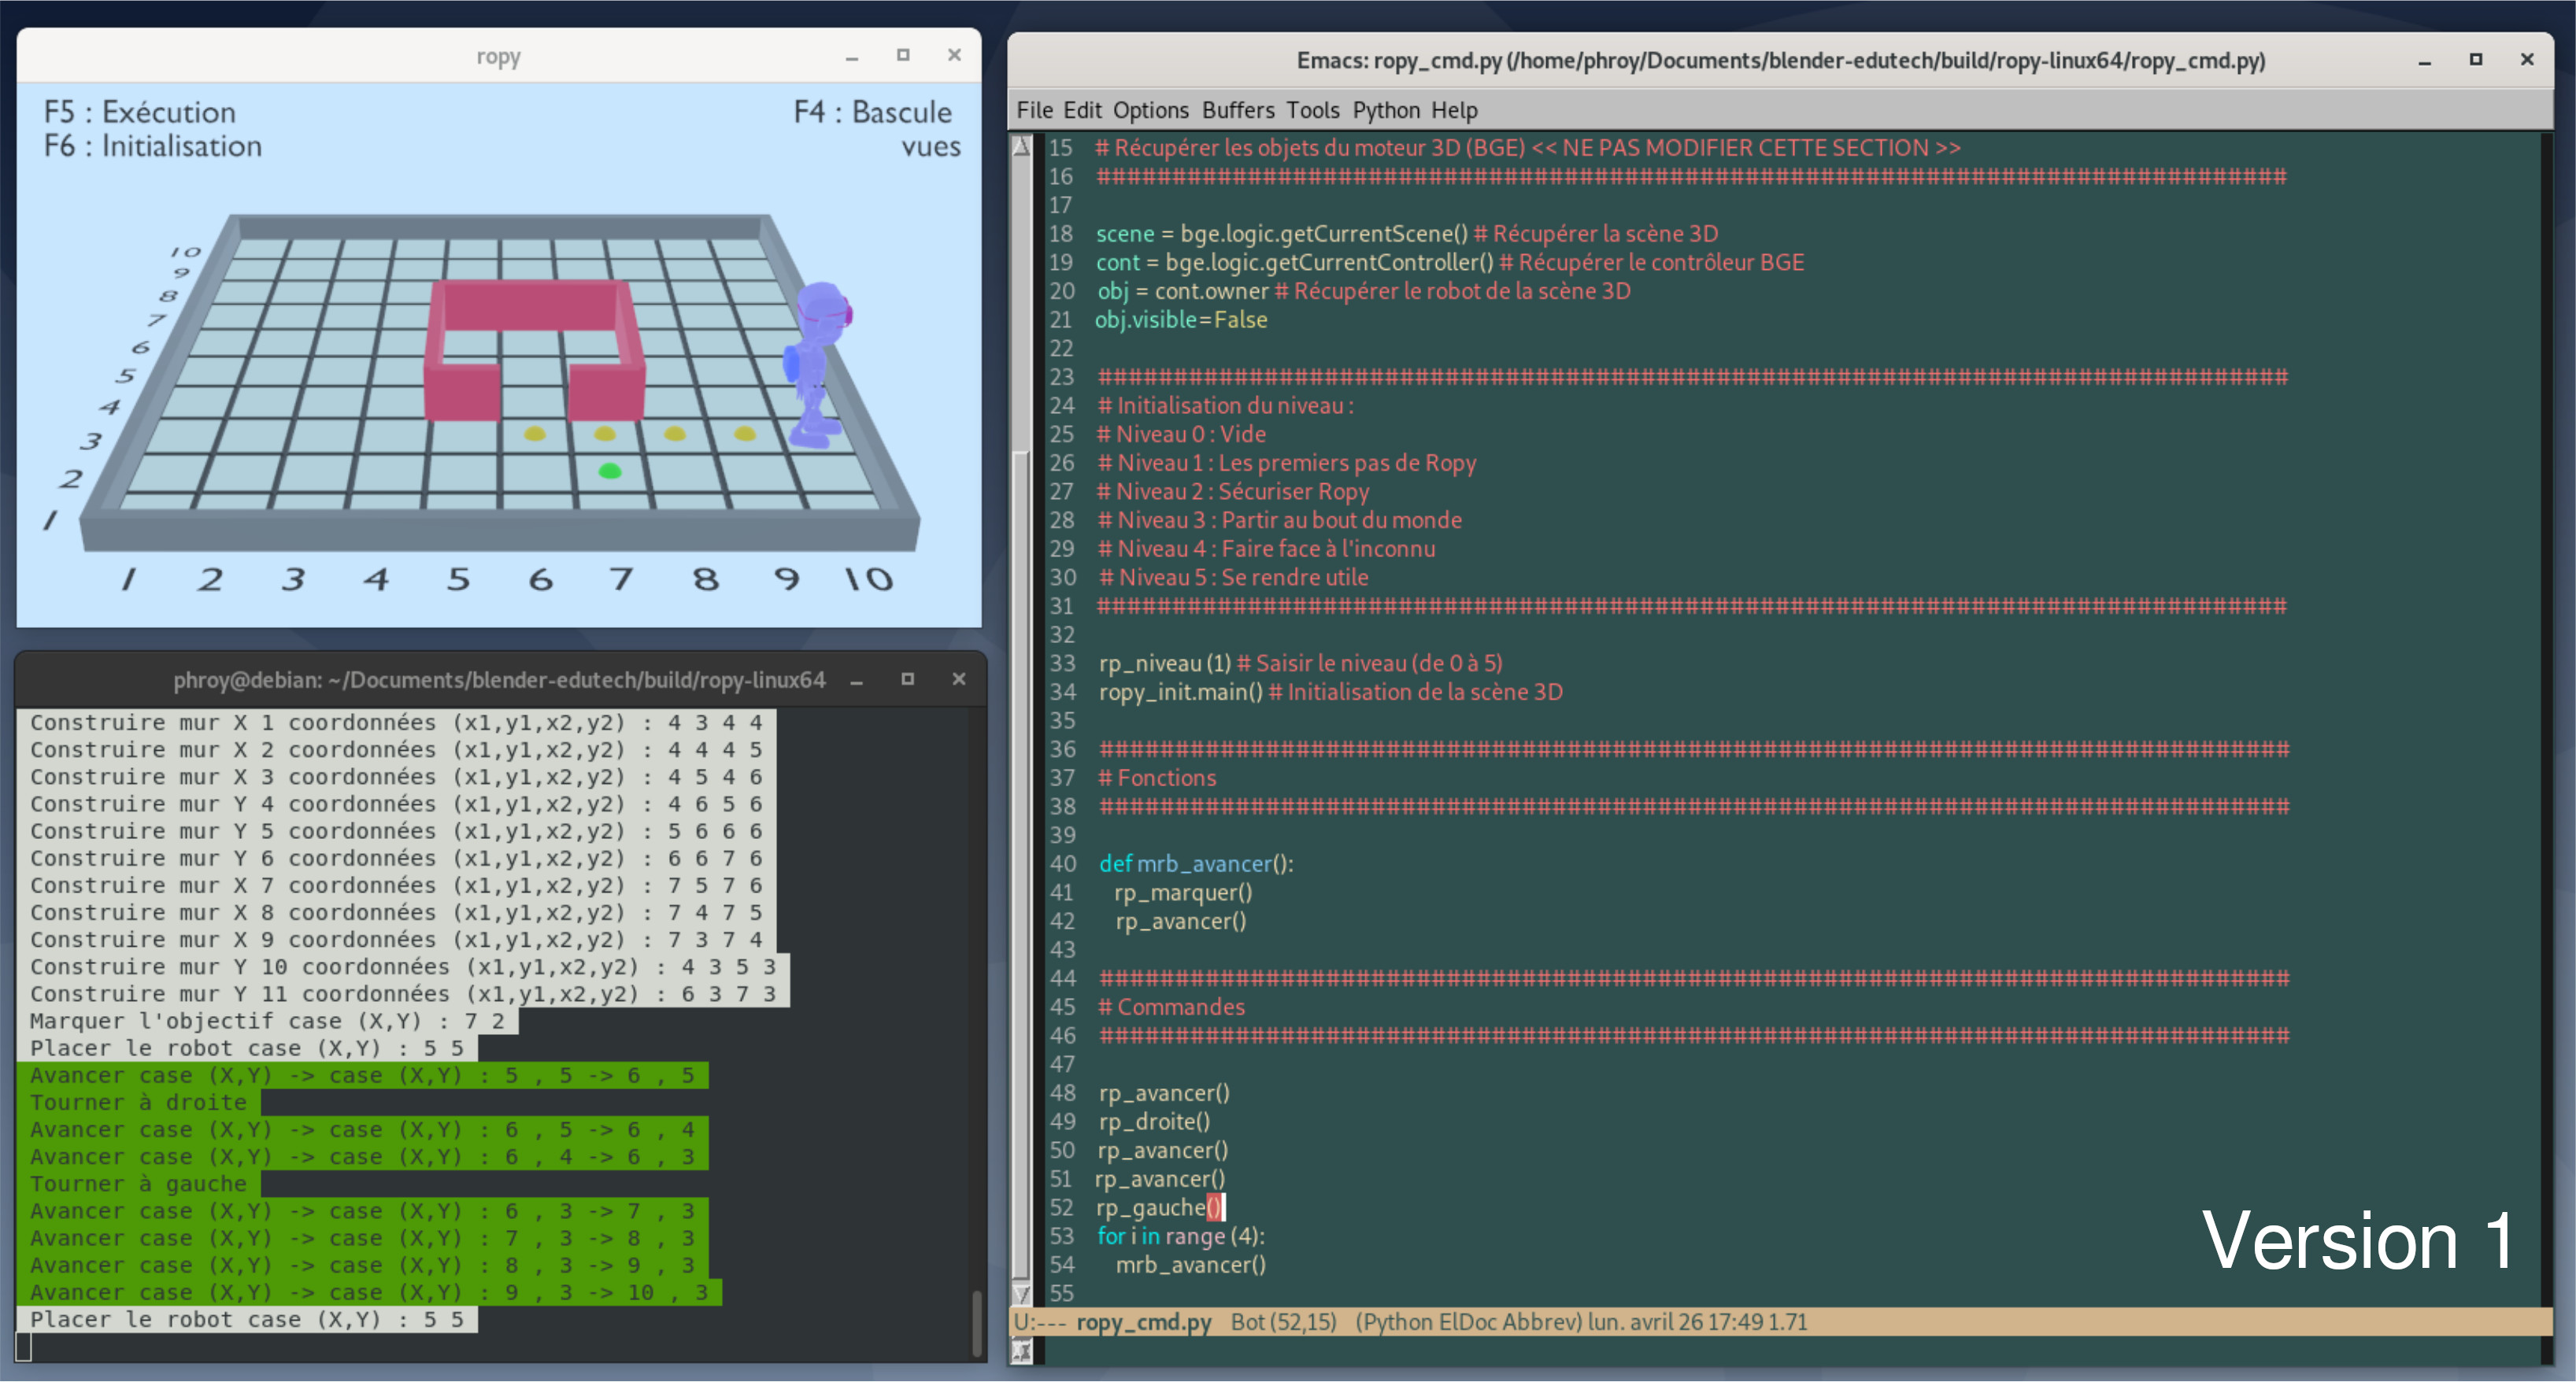2576x1382 pixels.
Task: Click the Emacs vertical scrollbar thumb
Action: (1021, 865)
